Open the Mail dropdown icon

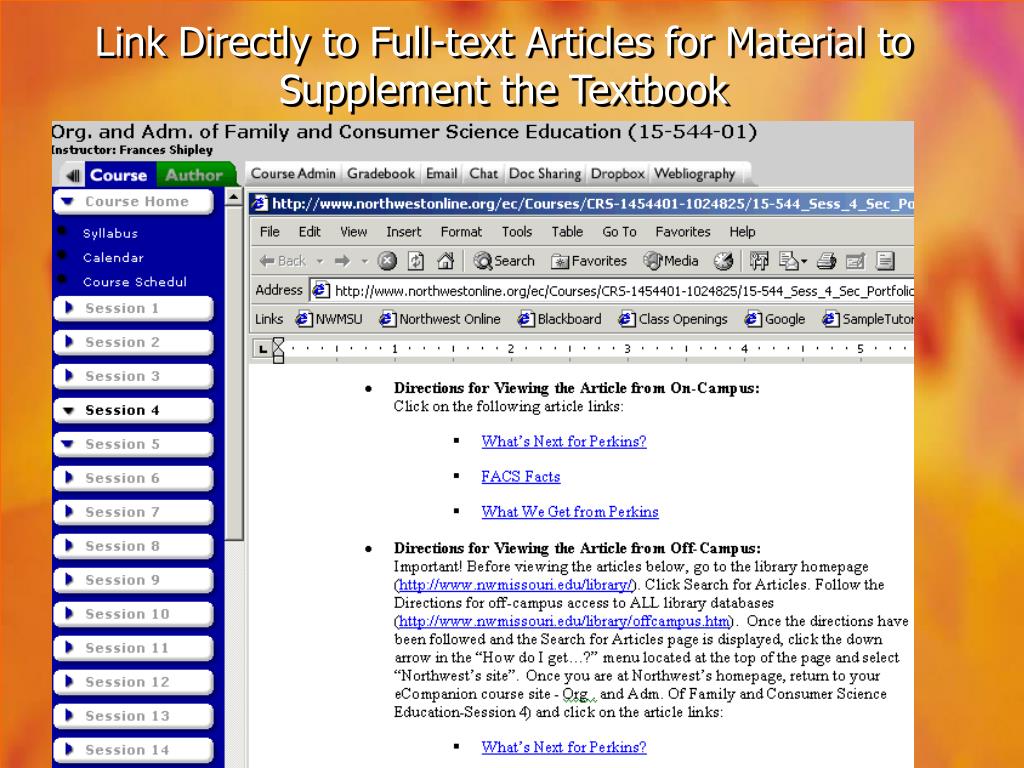793,261
